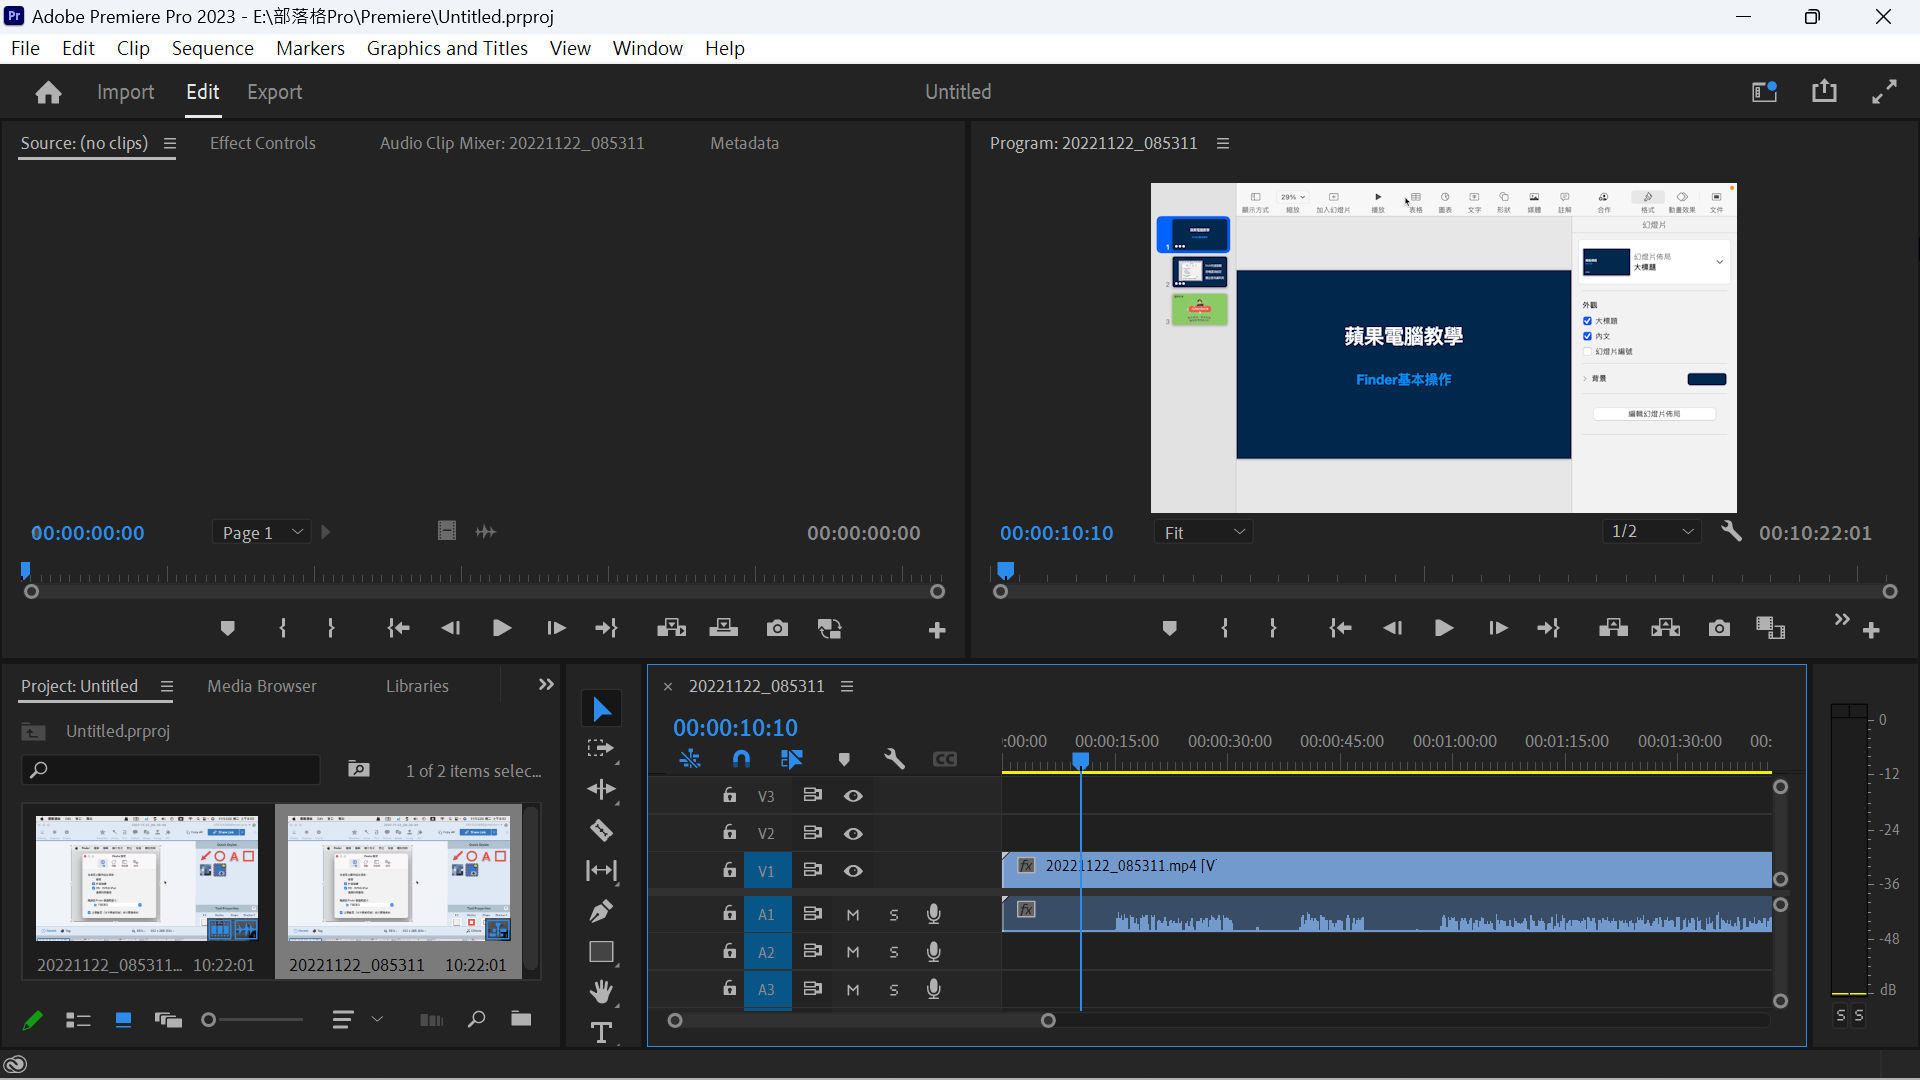Toggle Snap in Timeline
The height and width of the screenshot is (1080, 1920).
741,760
